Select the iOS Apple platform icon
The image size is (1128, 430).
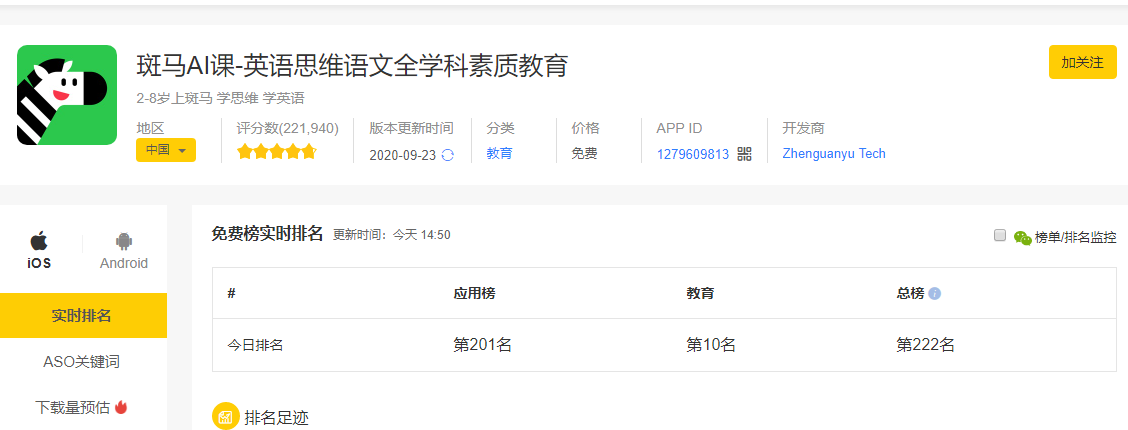click(x=40, y=240)
